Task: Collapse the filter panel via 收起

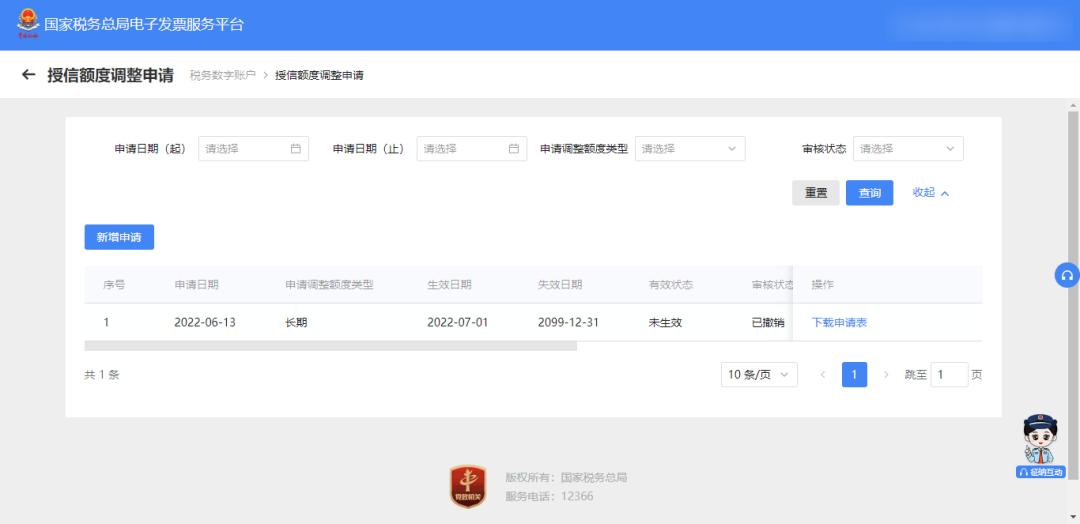Action: [930, 193]
